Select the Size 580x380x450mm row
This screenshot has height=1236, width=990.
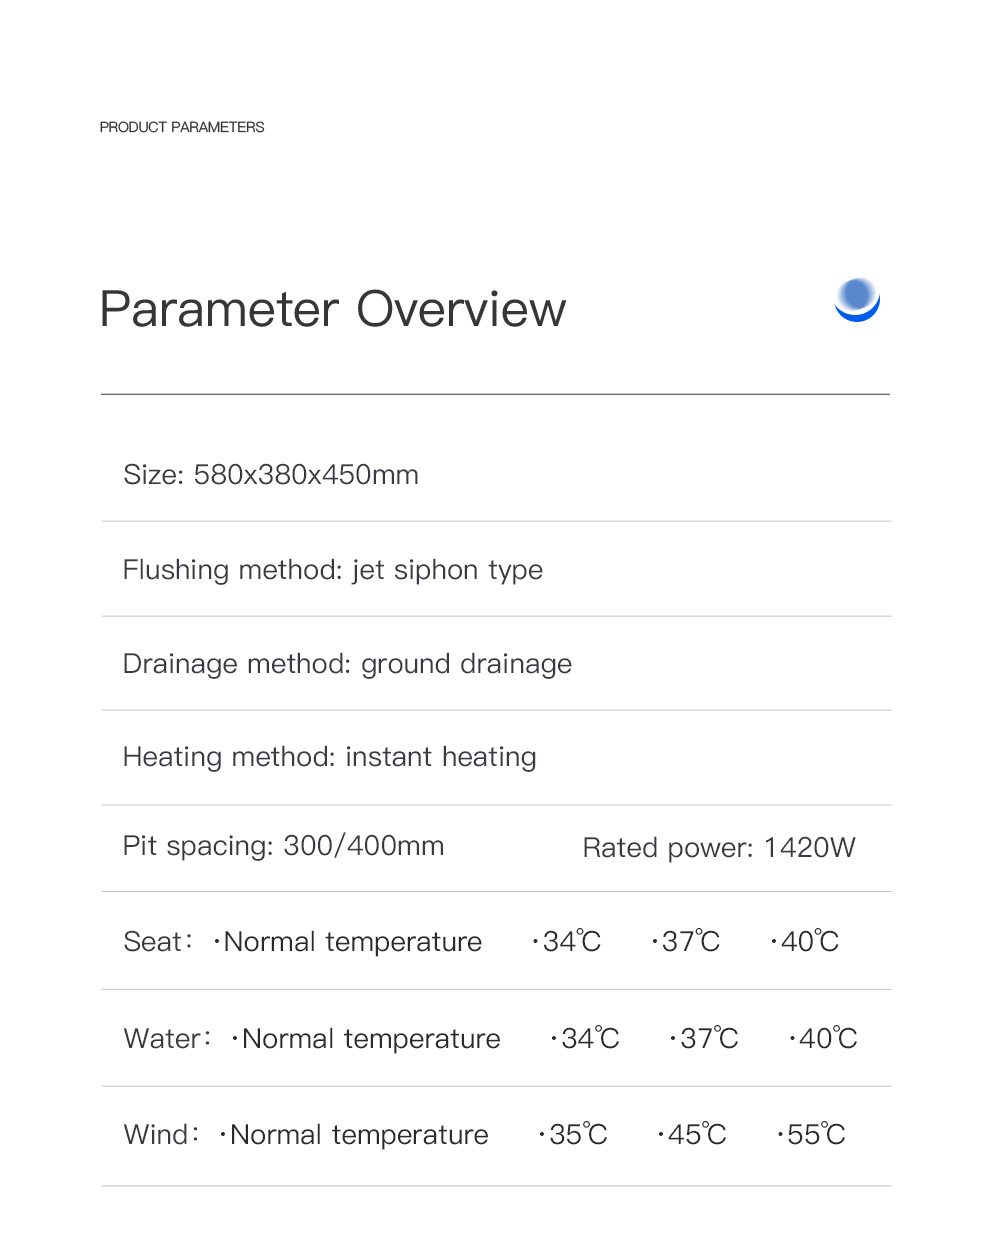coord(271,474)
